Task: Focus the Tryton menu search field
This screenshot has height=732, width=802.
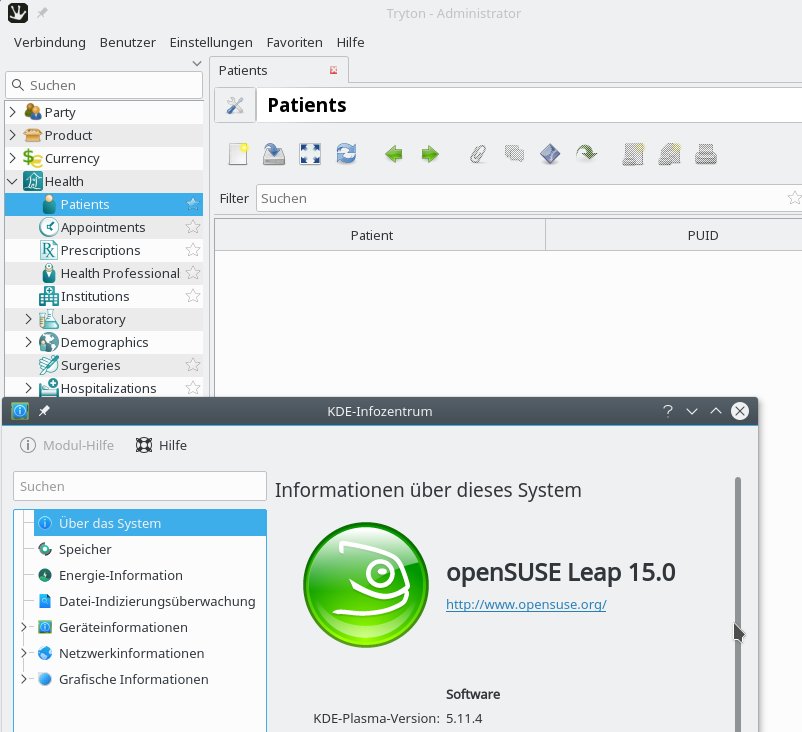Action: click(104, 85)
